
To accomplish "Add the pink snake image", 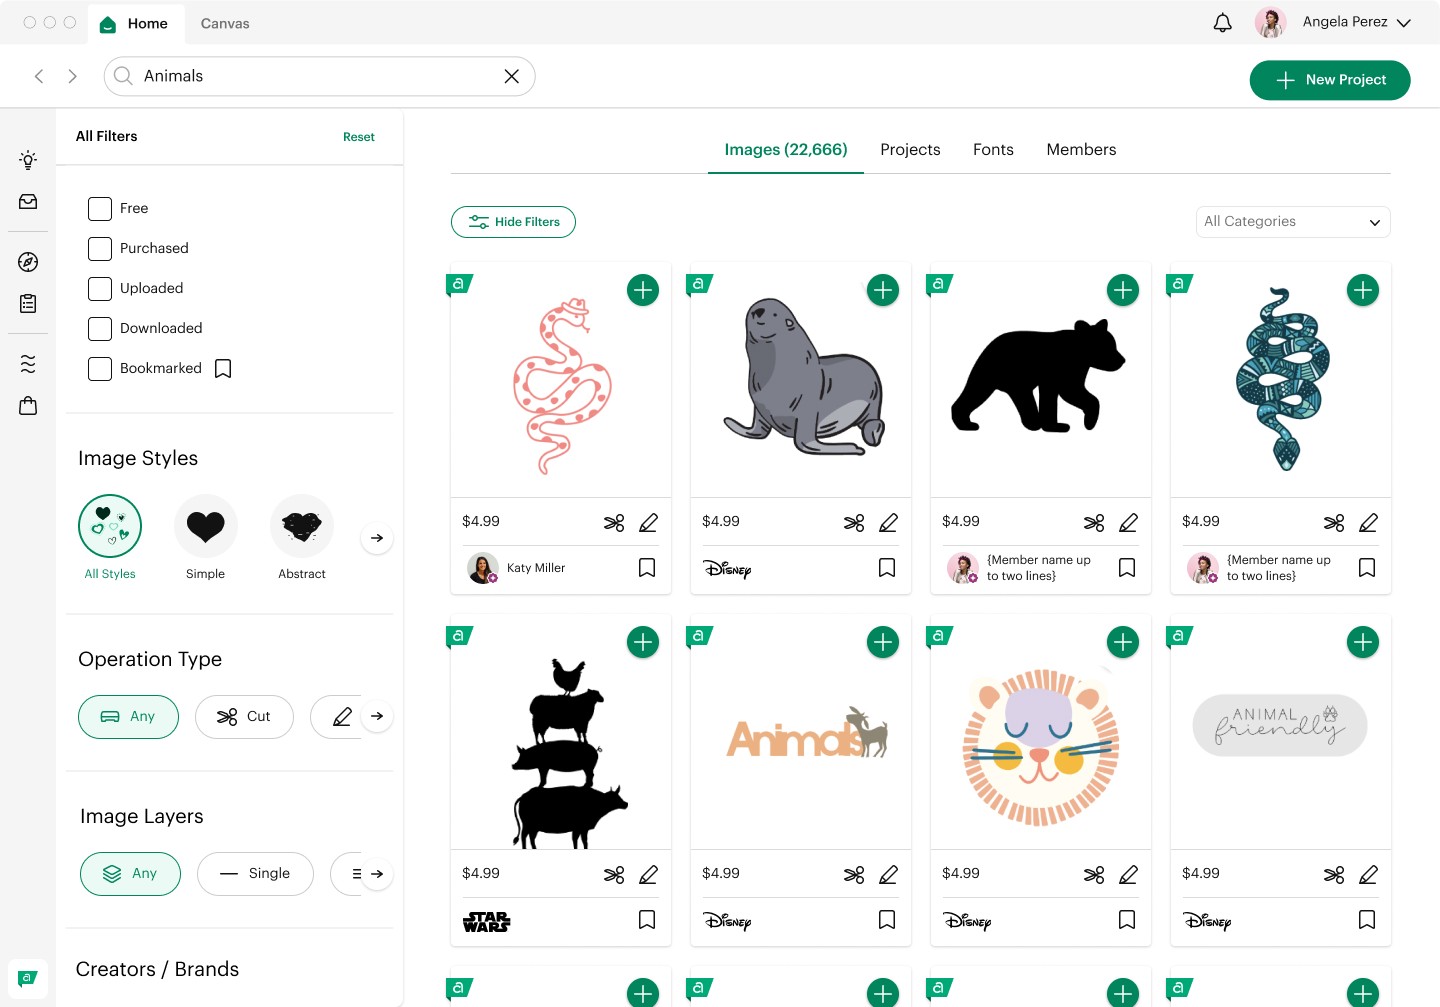I will (643, 290).
